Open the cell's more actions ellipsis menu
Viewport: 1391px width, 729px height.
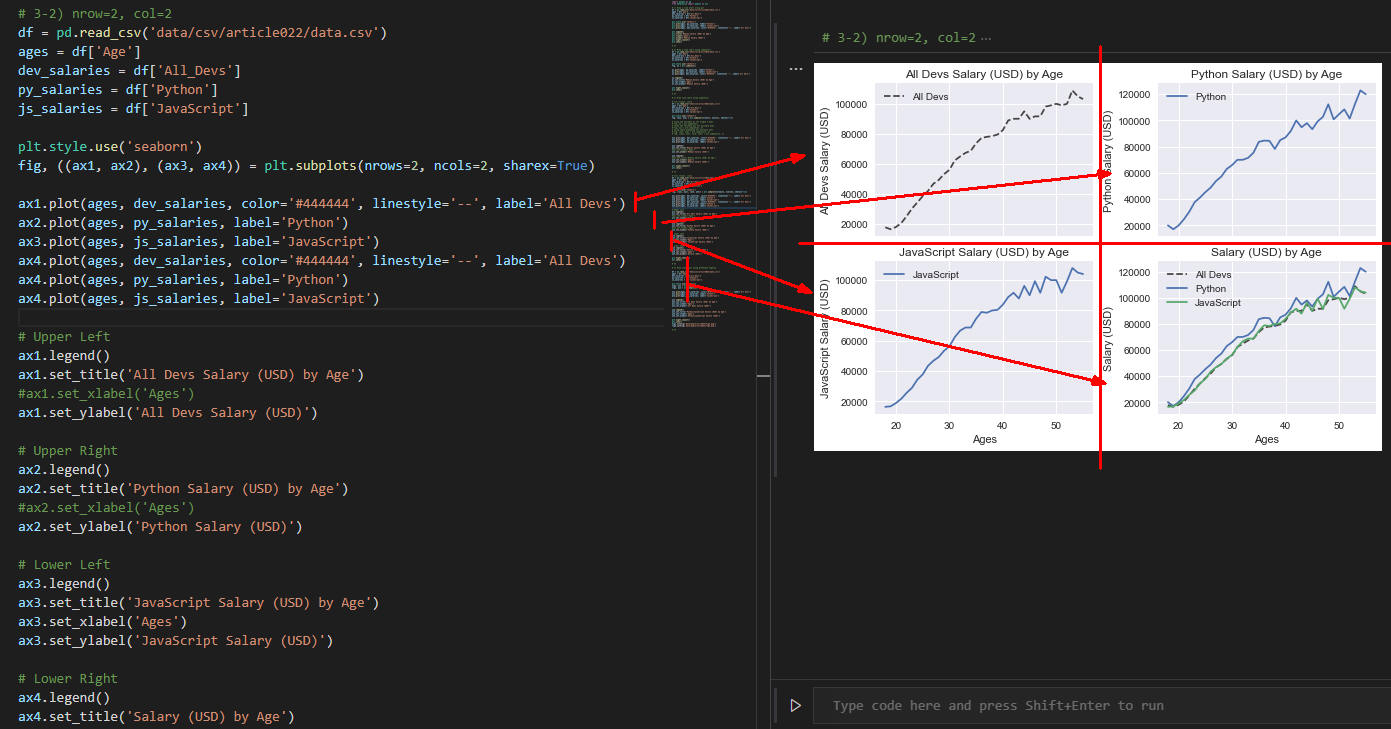796,69
